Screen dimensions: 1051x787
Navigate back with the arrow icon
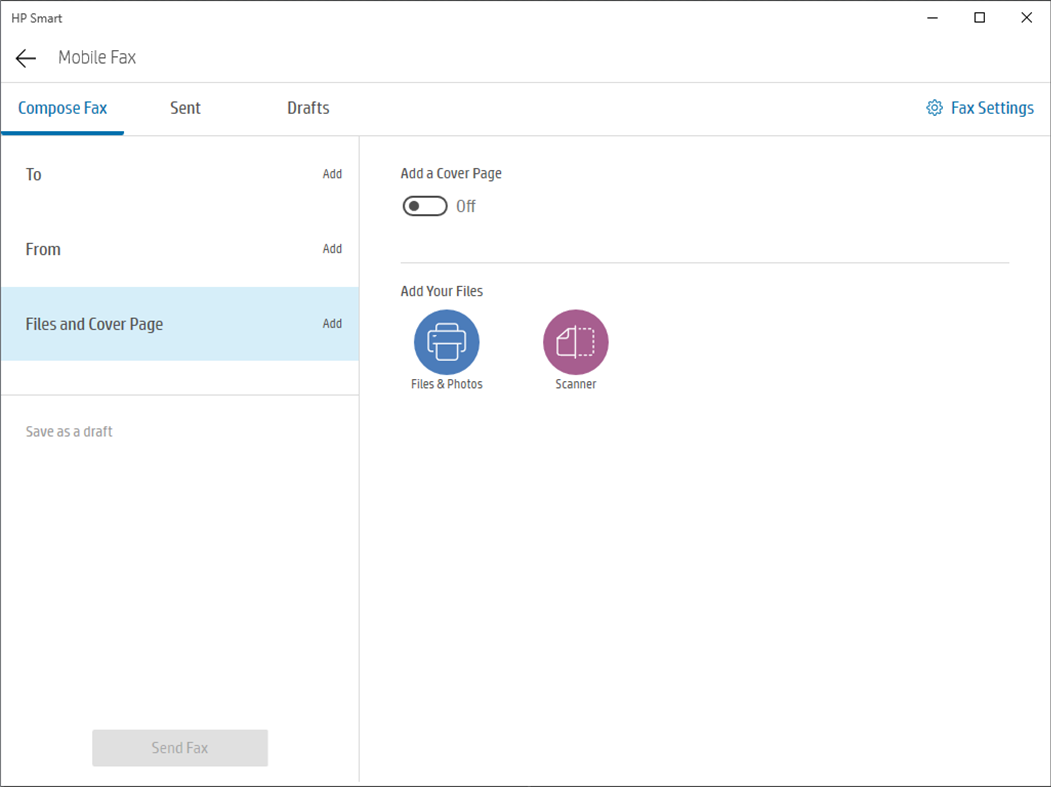(x=25, y=58)
